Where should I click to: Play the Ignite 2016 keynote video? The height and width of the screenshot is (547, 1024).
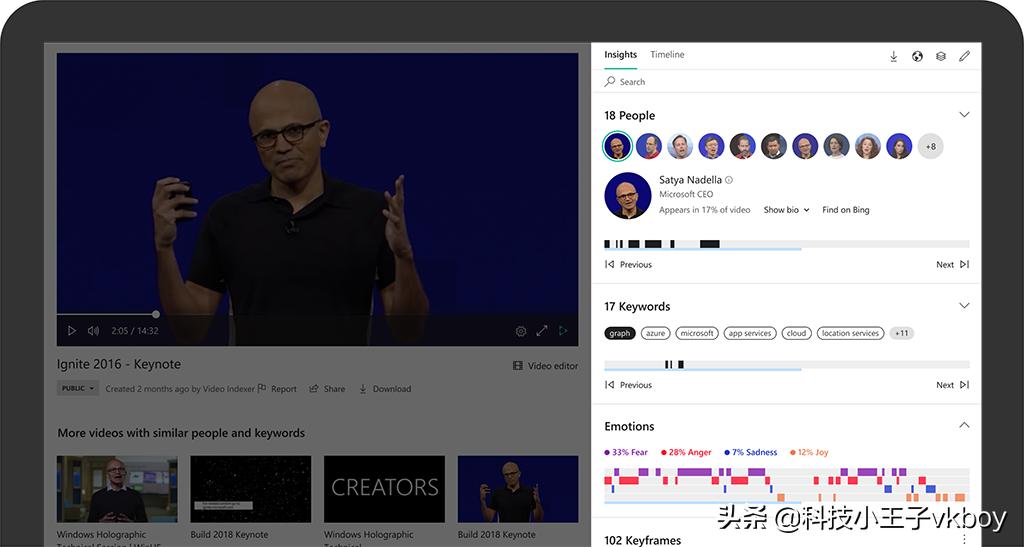click(72, 331)
